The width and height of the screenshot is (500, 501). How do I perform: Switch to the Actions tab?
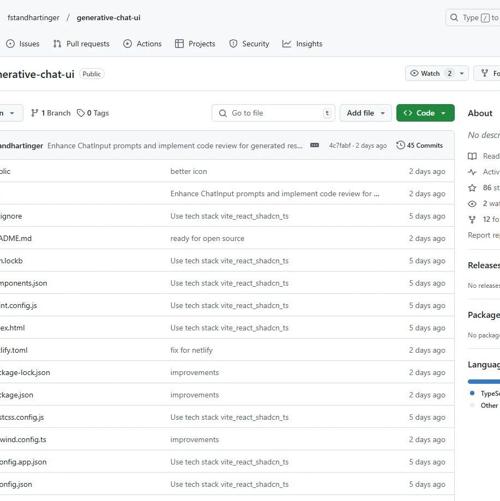pos(142,44)
